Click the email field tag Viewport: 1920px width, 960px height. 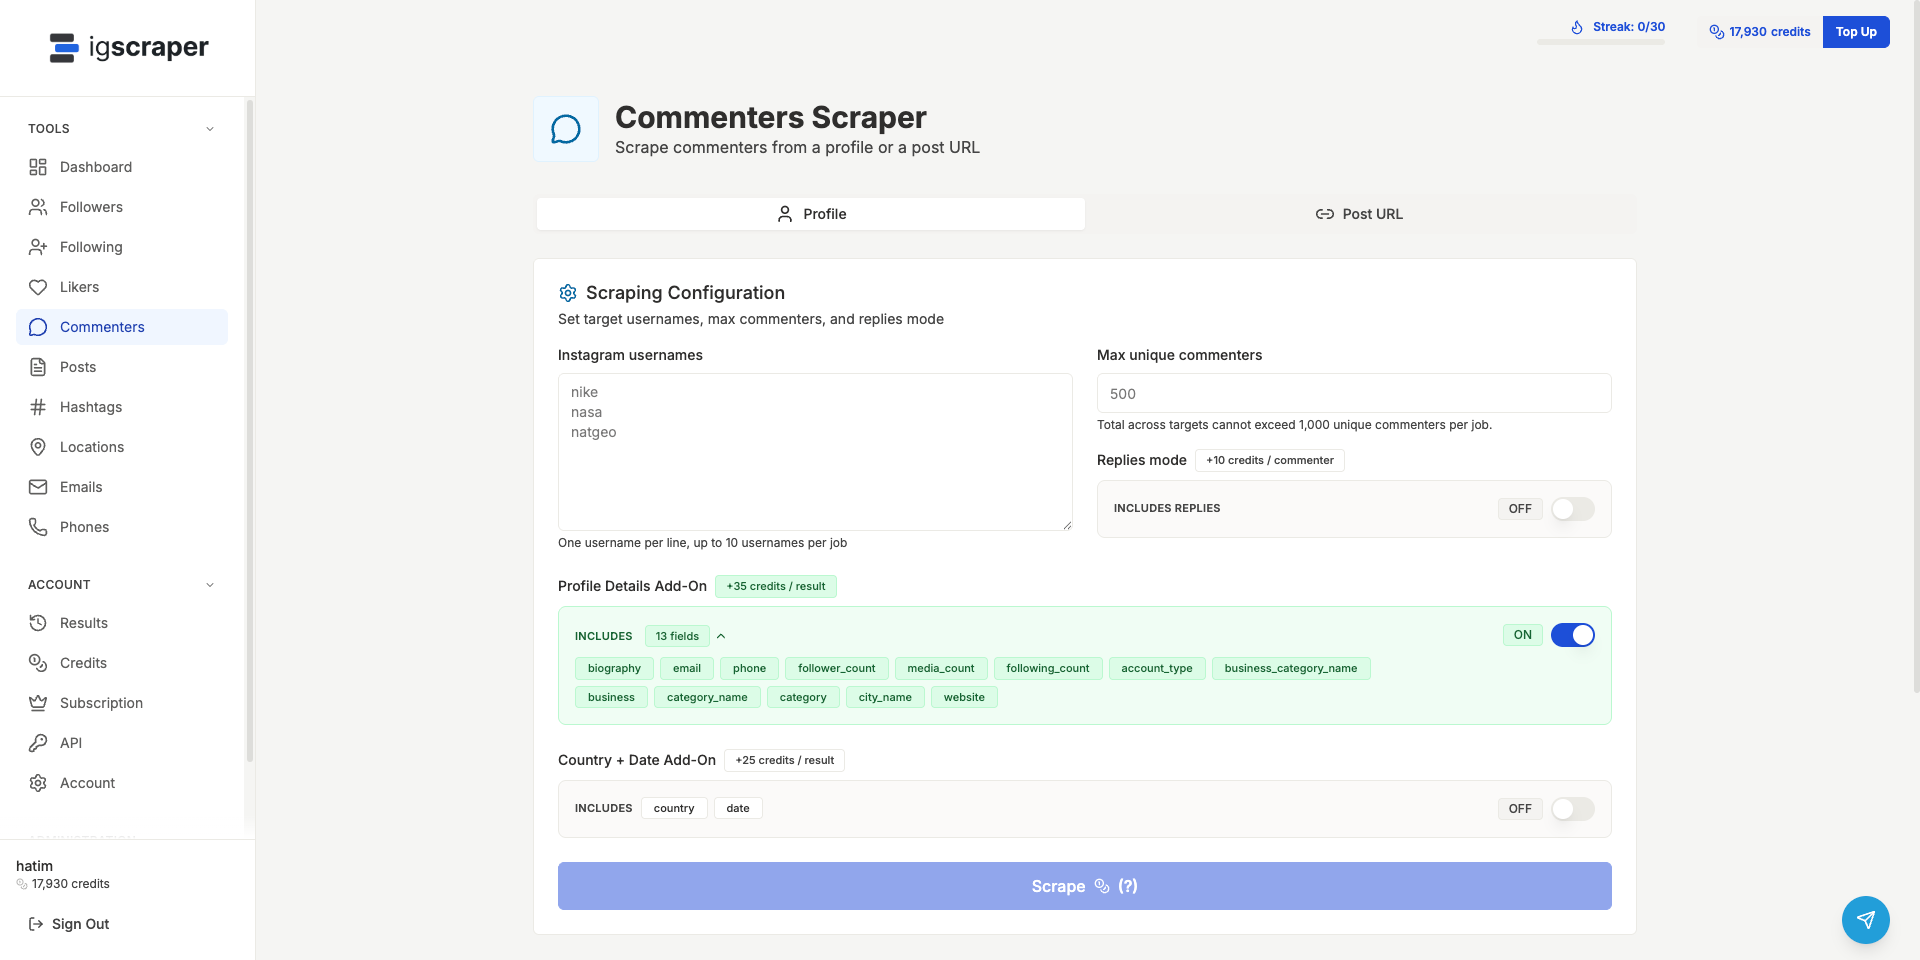pos(687,668)
